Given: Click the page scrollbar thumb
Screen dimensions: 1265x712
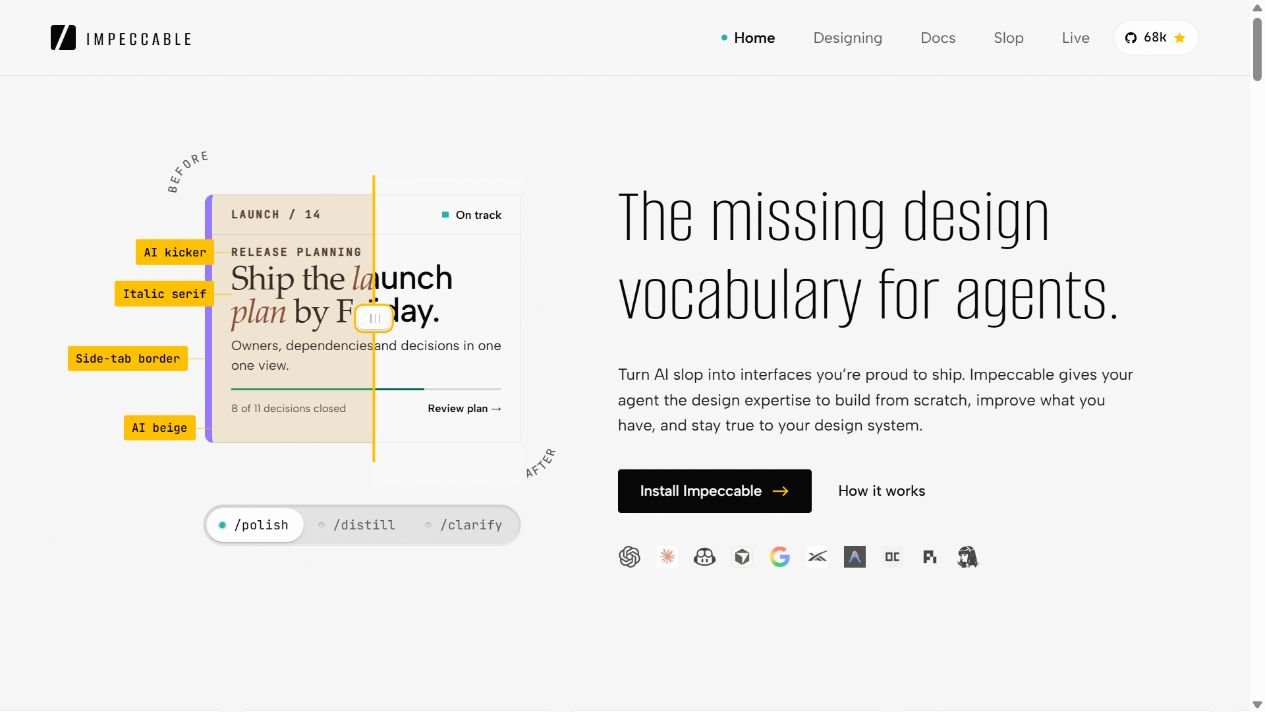Looking at the screenshot, I should tap(1257, 47).
